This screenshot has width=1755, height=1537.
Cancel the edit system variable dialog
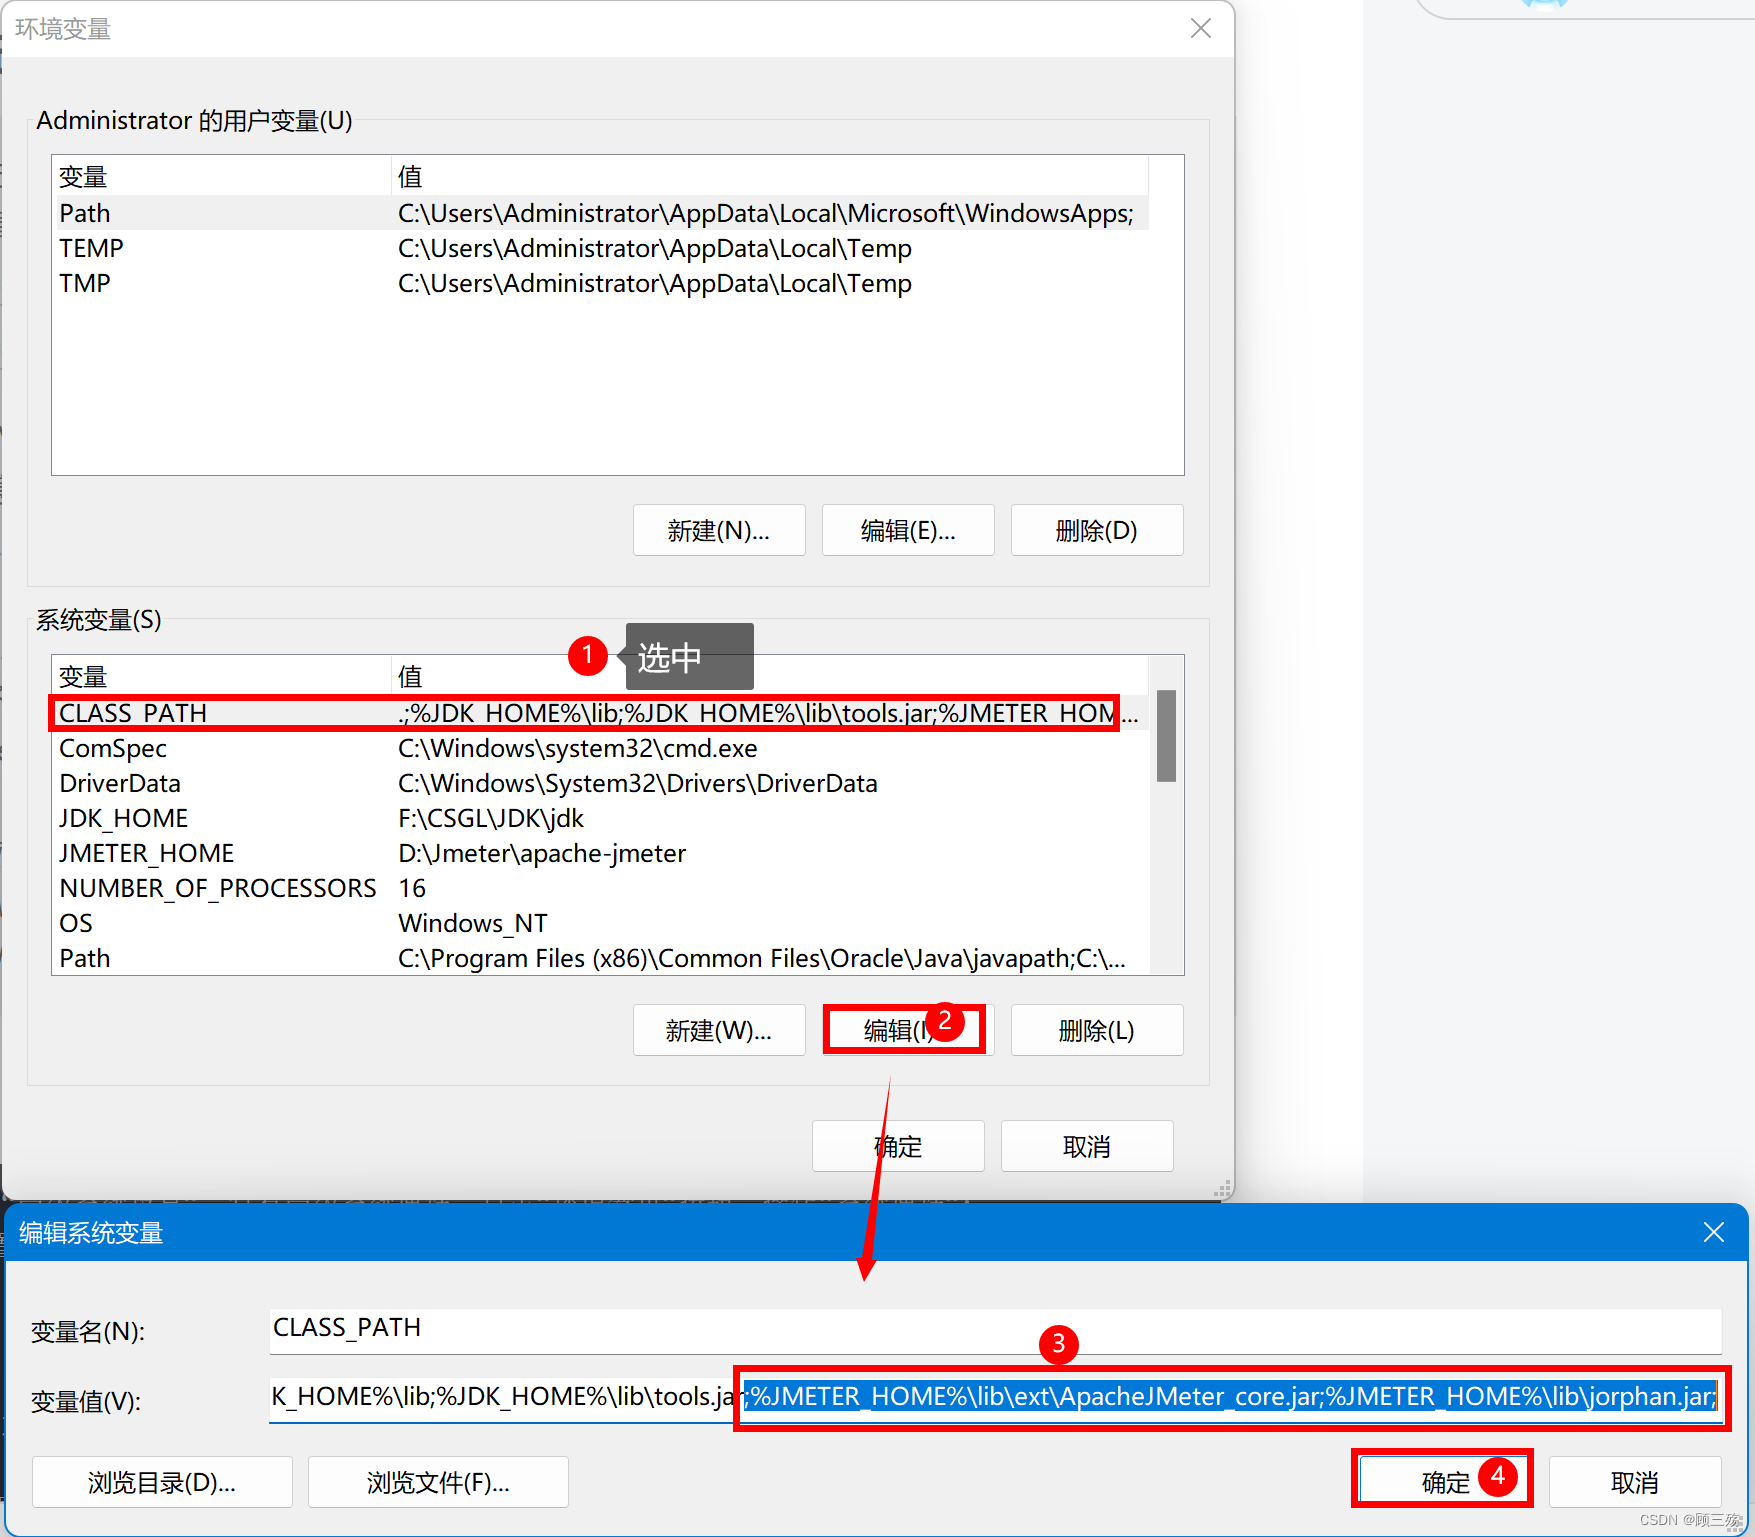point(1635,1482)
